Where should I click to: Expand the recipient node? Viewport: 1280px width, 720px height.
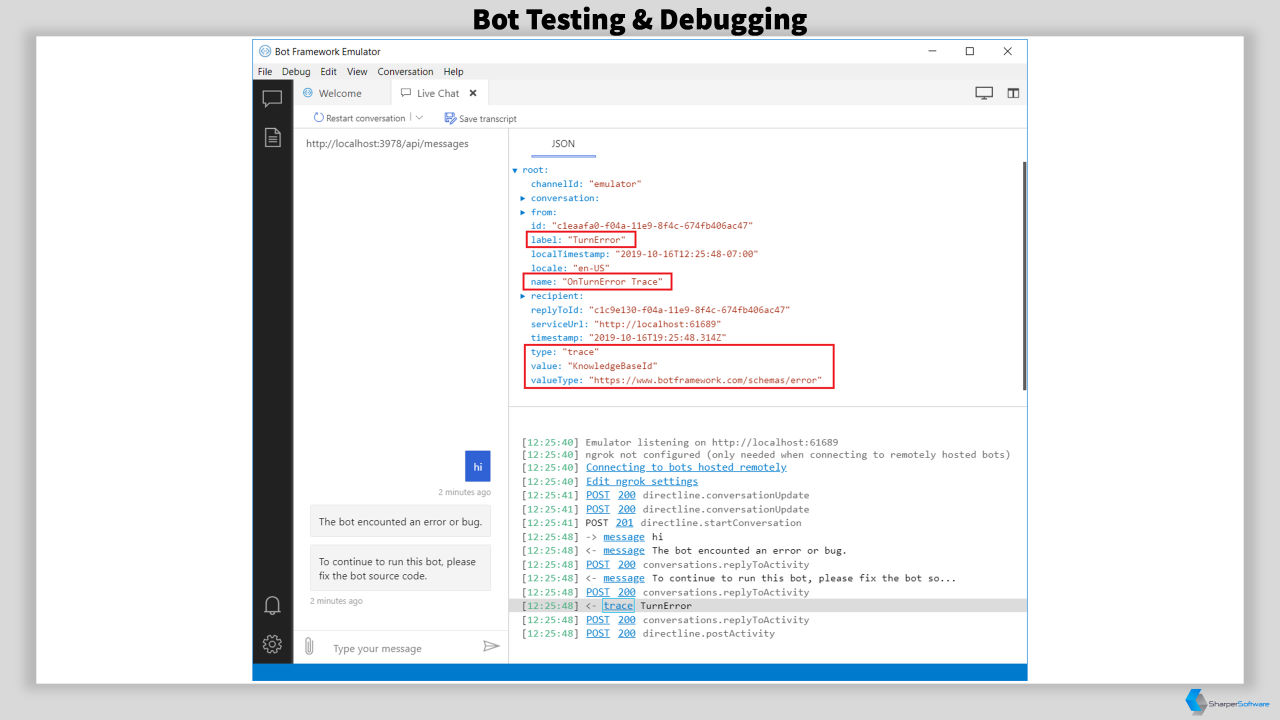pyautogui.click(x=523, y=296)
